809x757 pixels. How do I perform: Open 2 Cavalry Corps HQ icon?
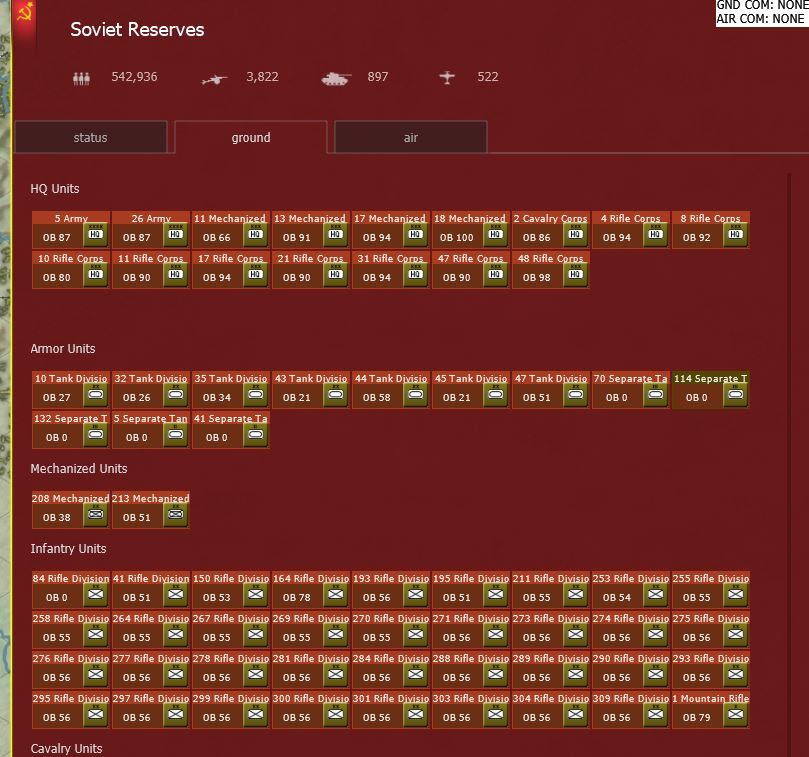point(575,234)
